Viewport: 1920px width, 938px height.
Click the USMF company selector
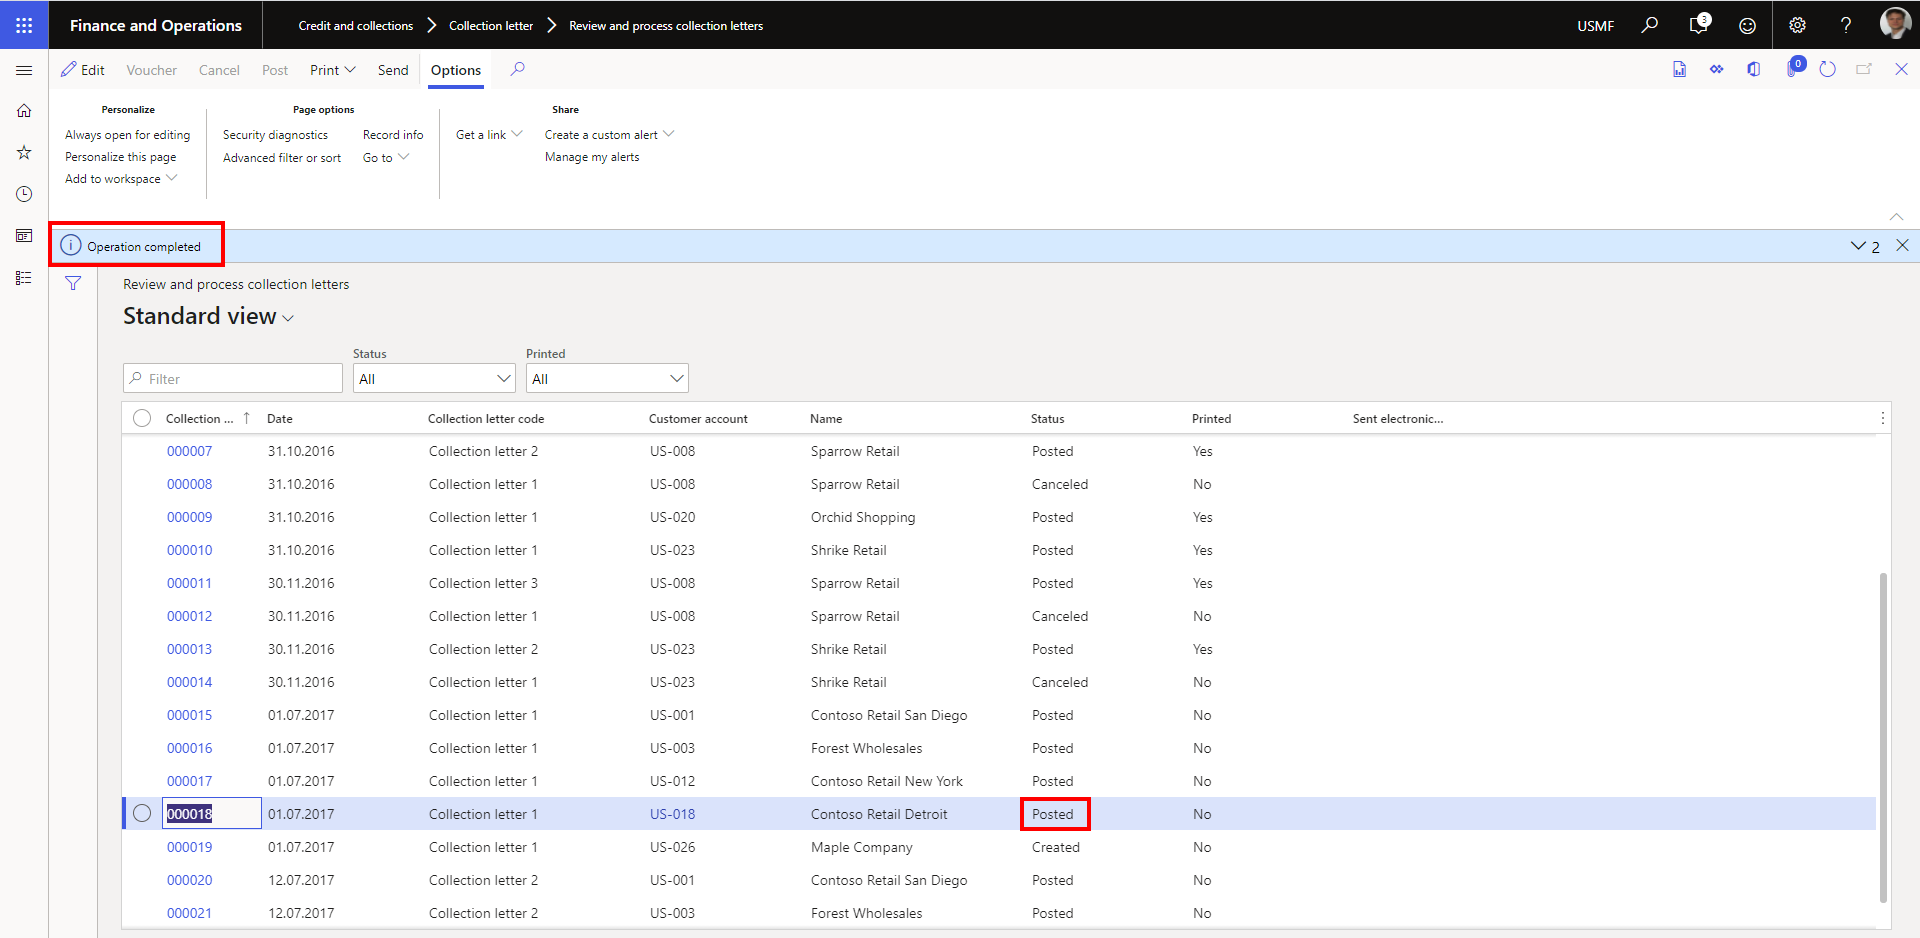pyautogui.click(x=1595, y=26)
